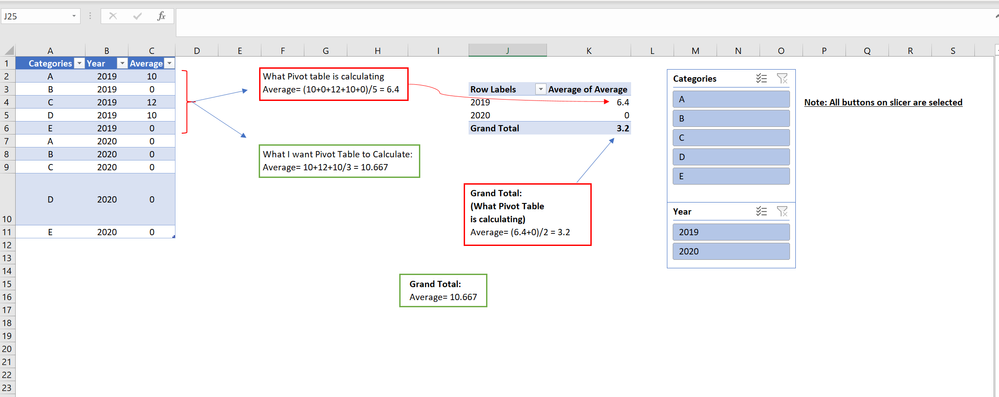The height and width of the screenshot is (397, 999).
Task: Select slicer button C in Categories
Action: tap(731, 137)
